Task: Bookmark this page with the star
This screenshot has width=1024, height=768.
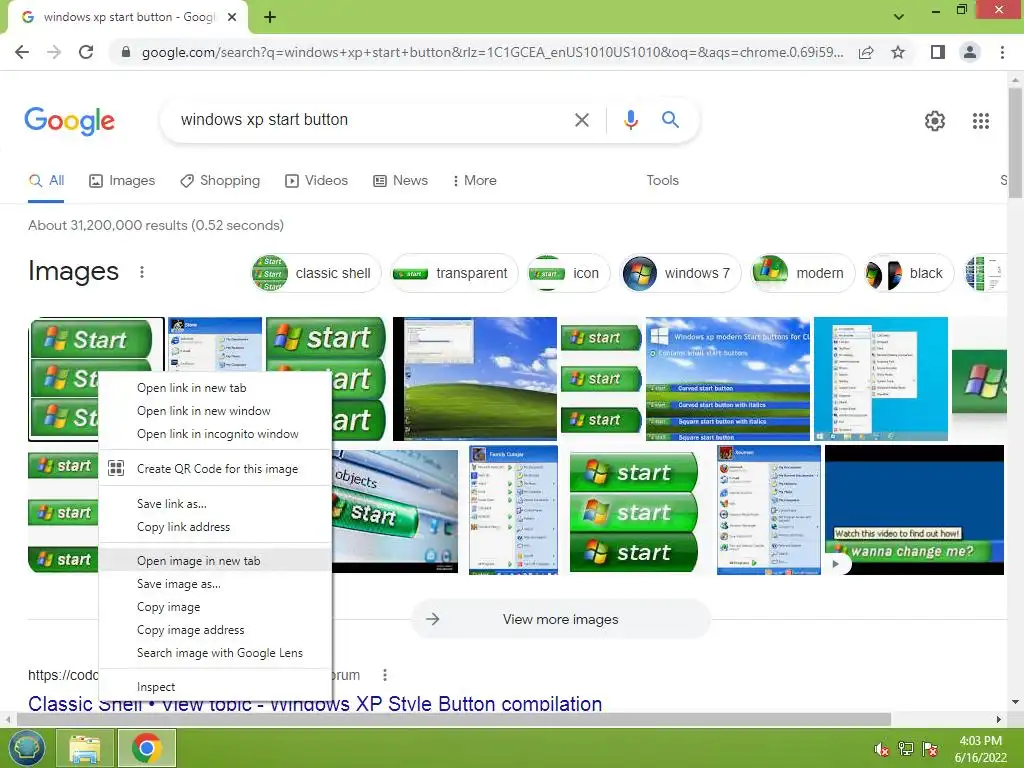Action: point(898,52)
